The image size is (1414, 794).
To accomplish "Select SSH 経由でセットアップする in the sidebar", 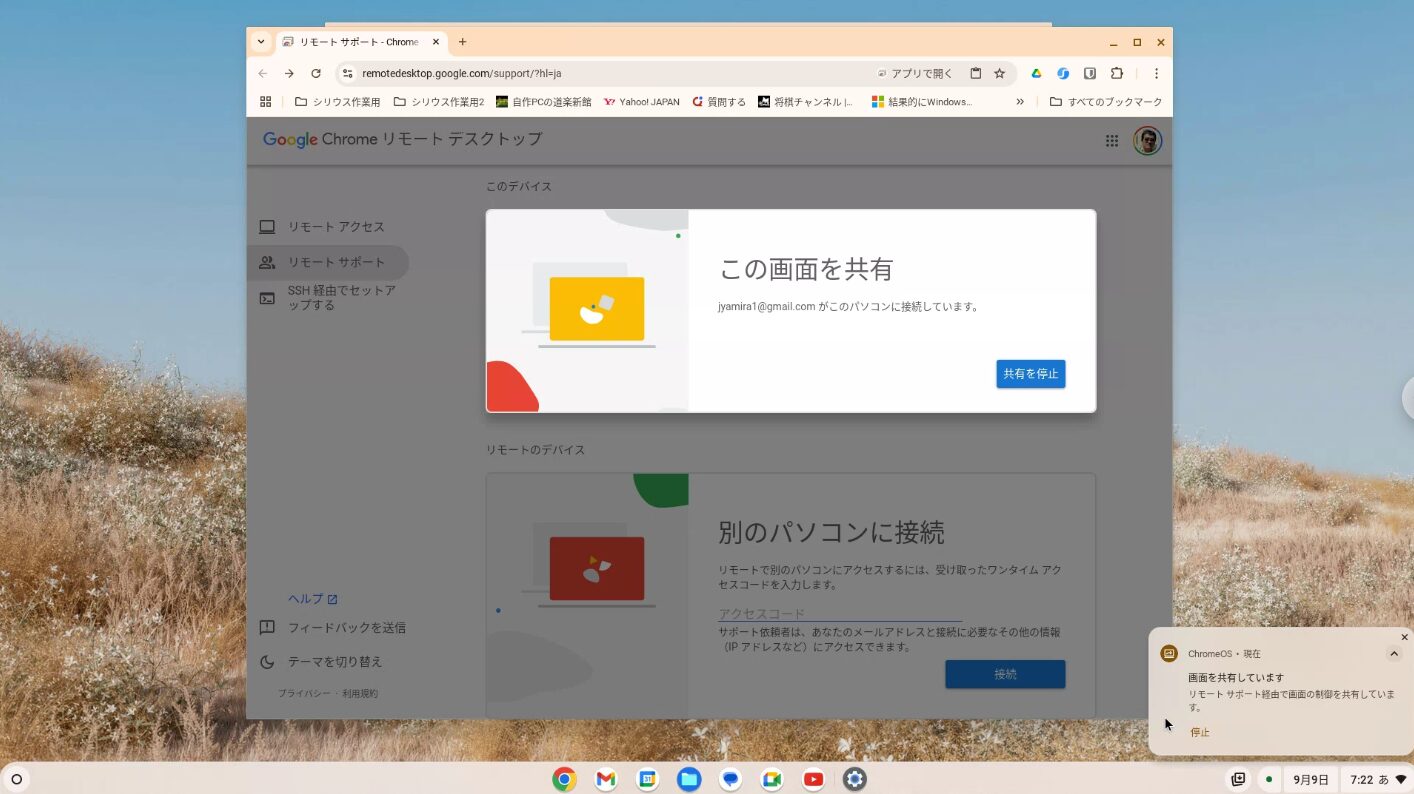I will coord(328,298).
